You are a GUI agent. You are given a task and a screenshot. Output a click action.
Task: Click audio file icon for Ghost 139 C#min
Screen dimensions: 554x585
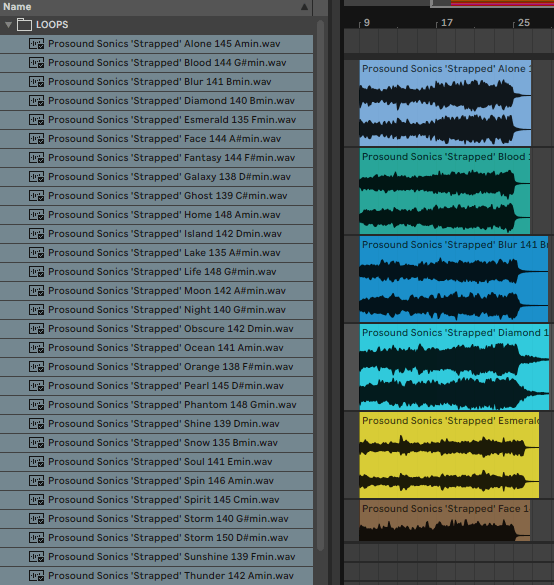click(x=37, y=196)
